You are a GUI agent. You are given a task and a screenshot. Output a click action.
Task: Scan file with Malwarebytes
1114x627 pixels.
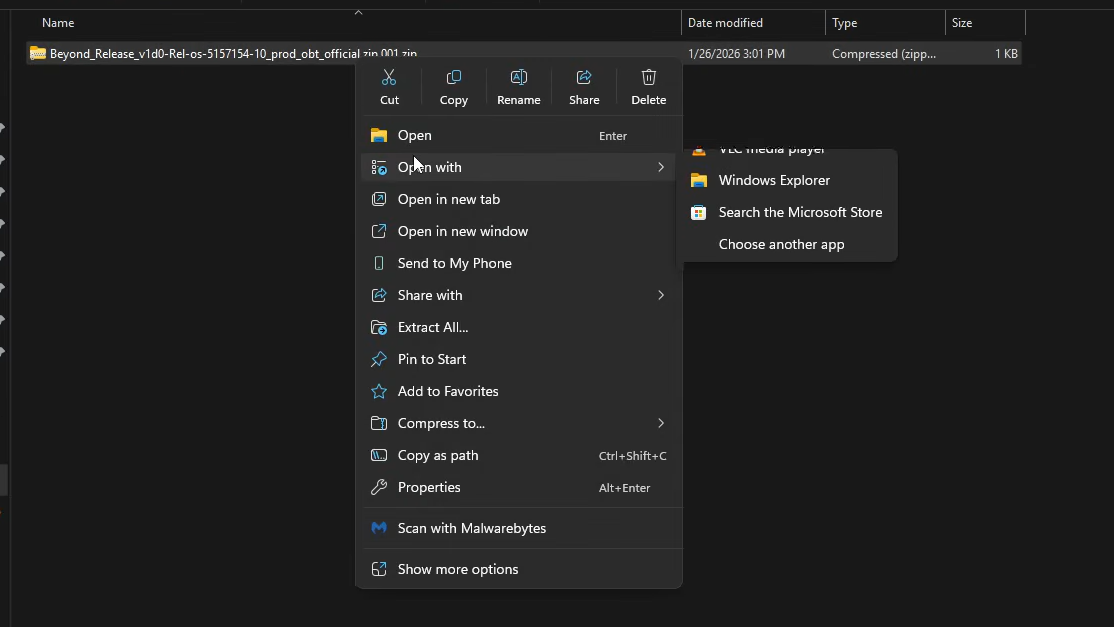471,528
